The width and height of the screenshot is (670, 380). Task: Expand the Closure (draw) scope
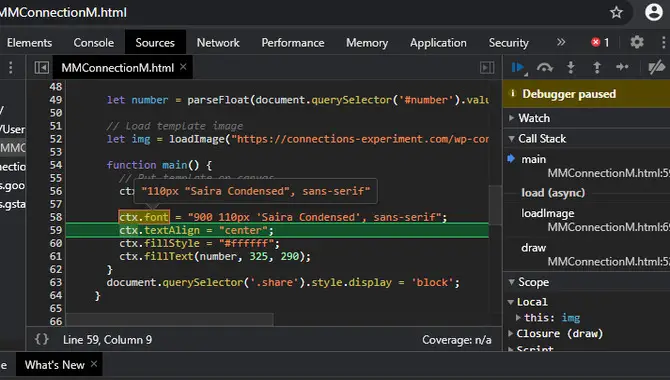tap(510, 333)
